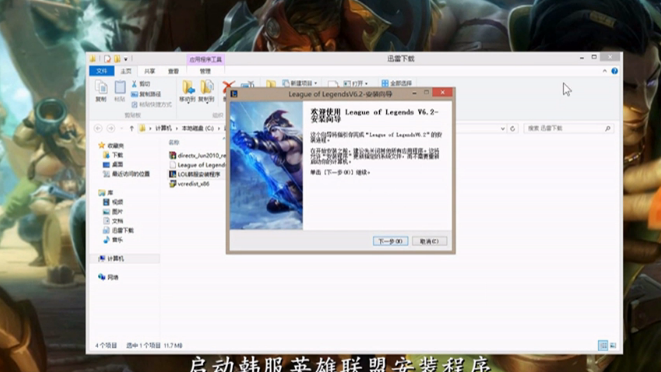The width and height of the screenshot is (661, 372).
Task: Switch to large icons view in status bar
Action: tap(613, 345)
